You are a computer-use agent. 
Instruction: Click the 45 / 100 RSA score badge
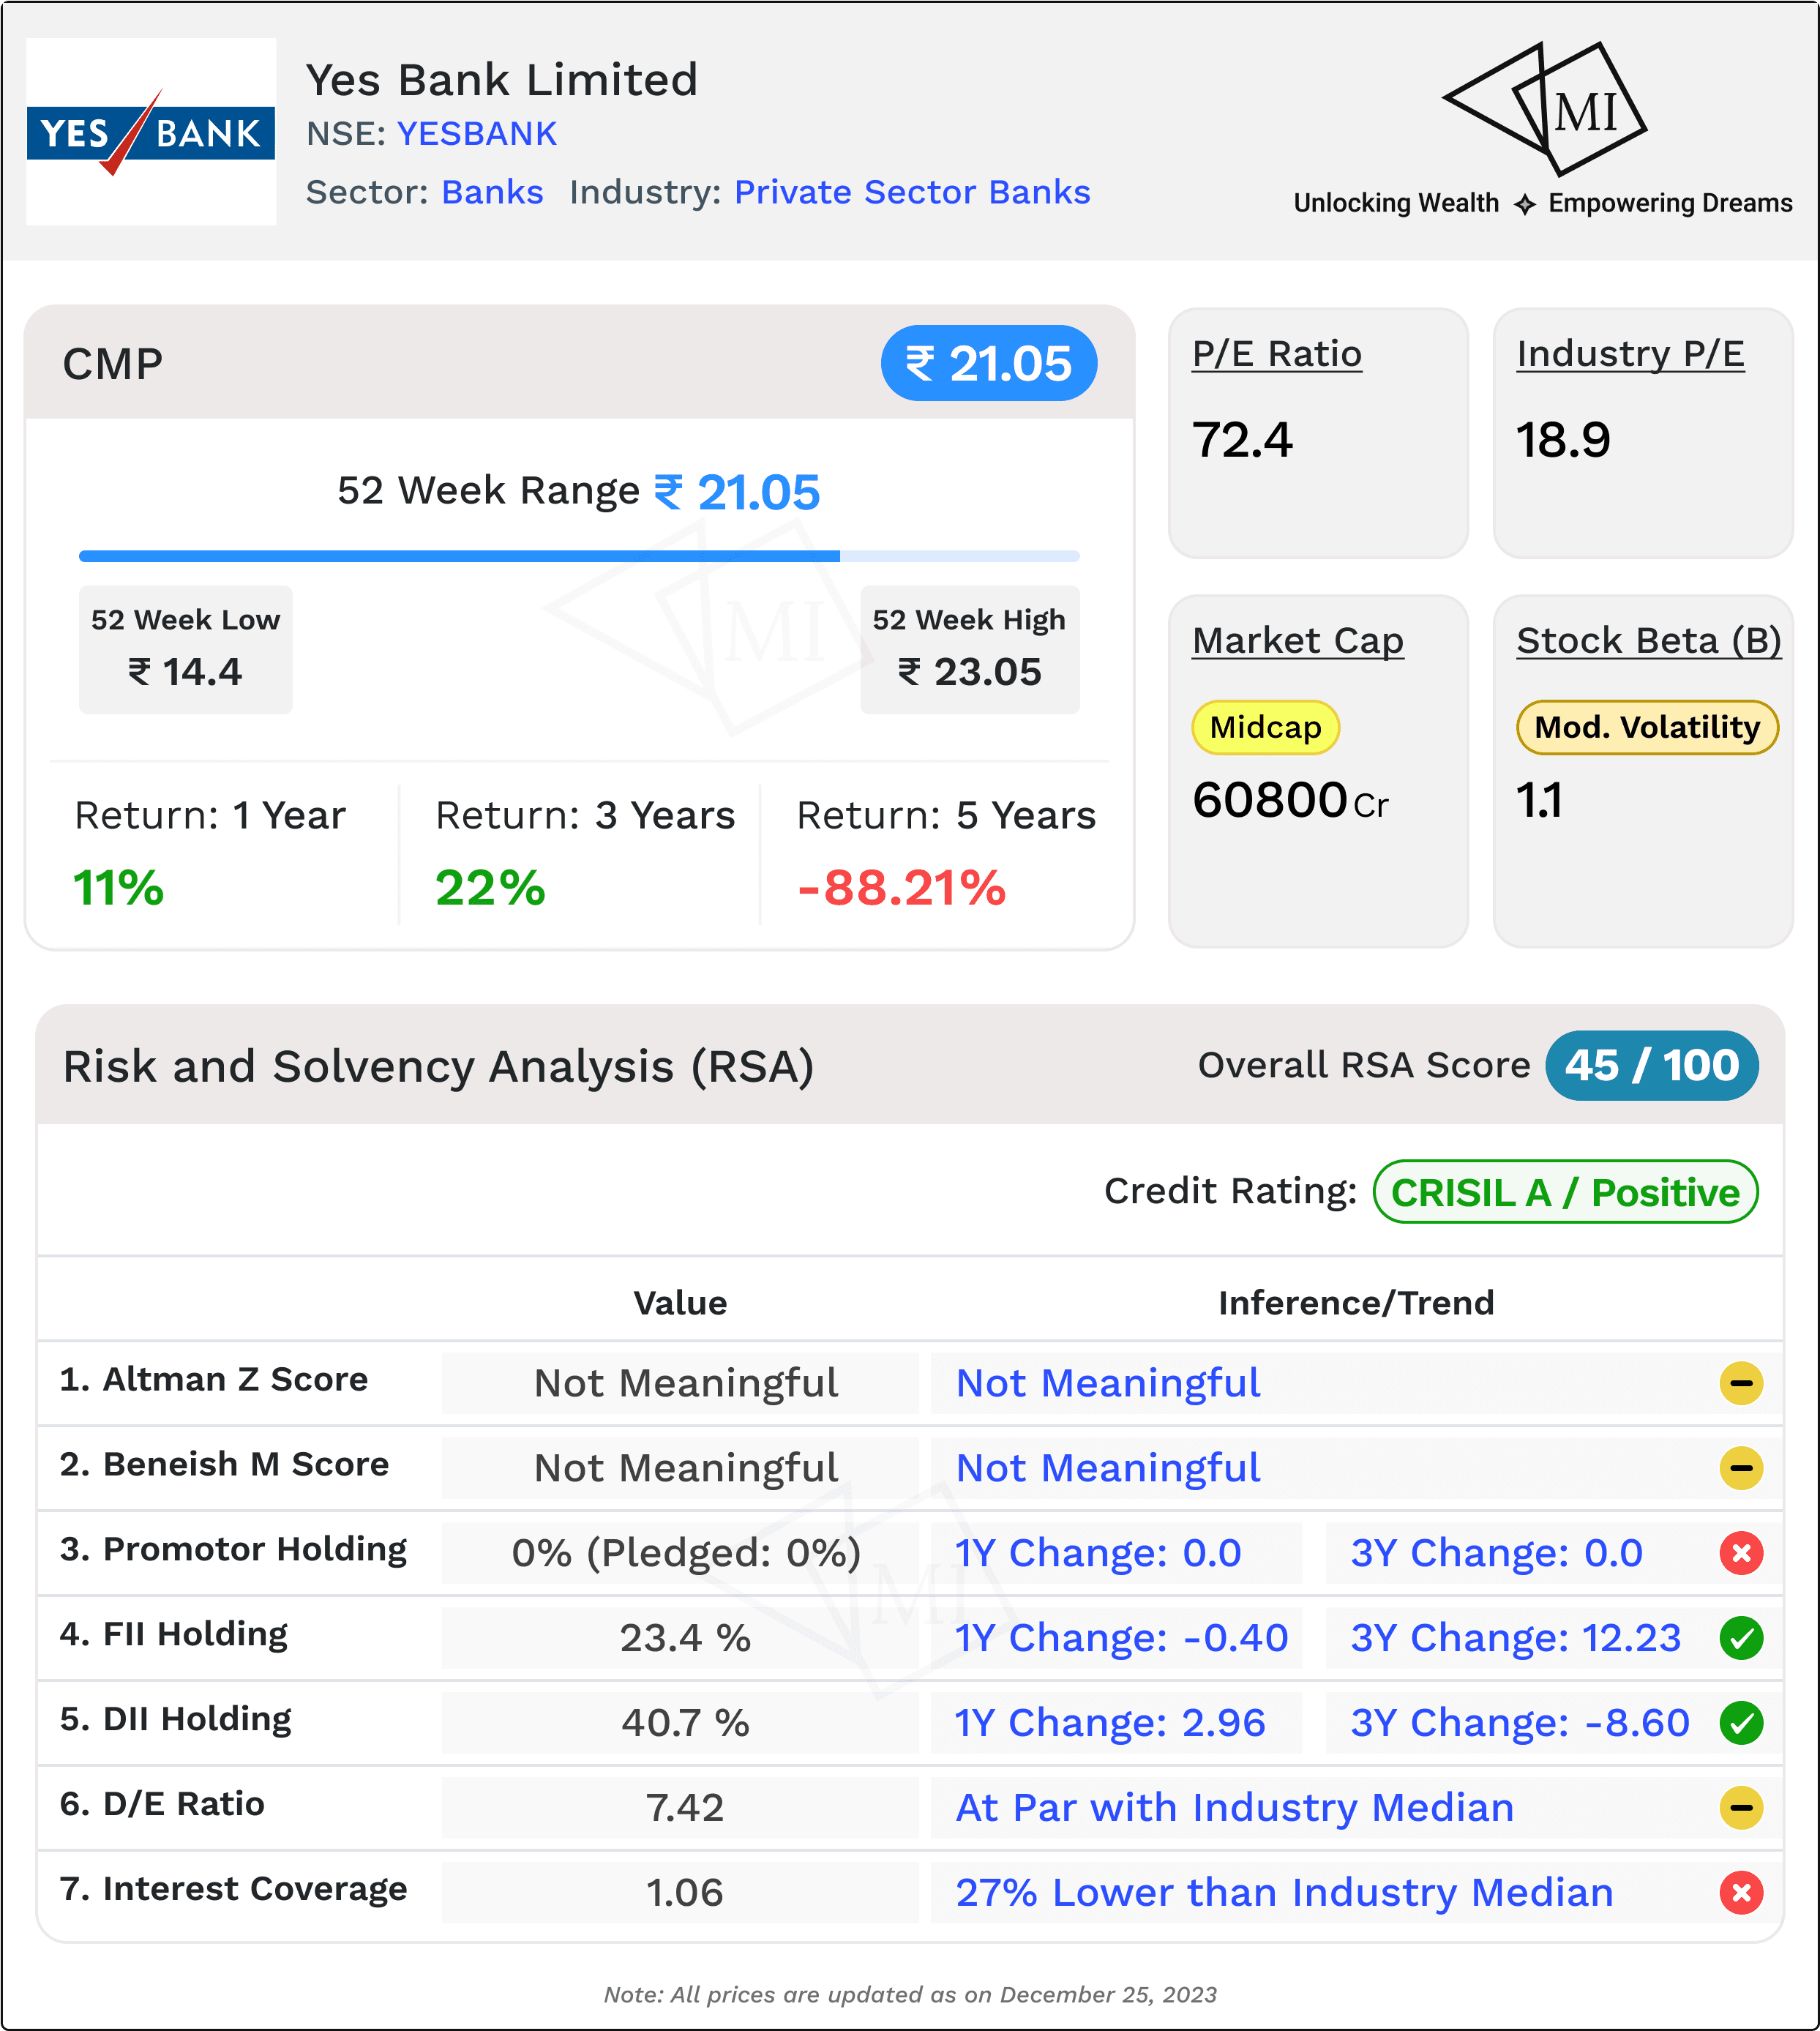click(x=1652, y=1065)
